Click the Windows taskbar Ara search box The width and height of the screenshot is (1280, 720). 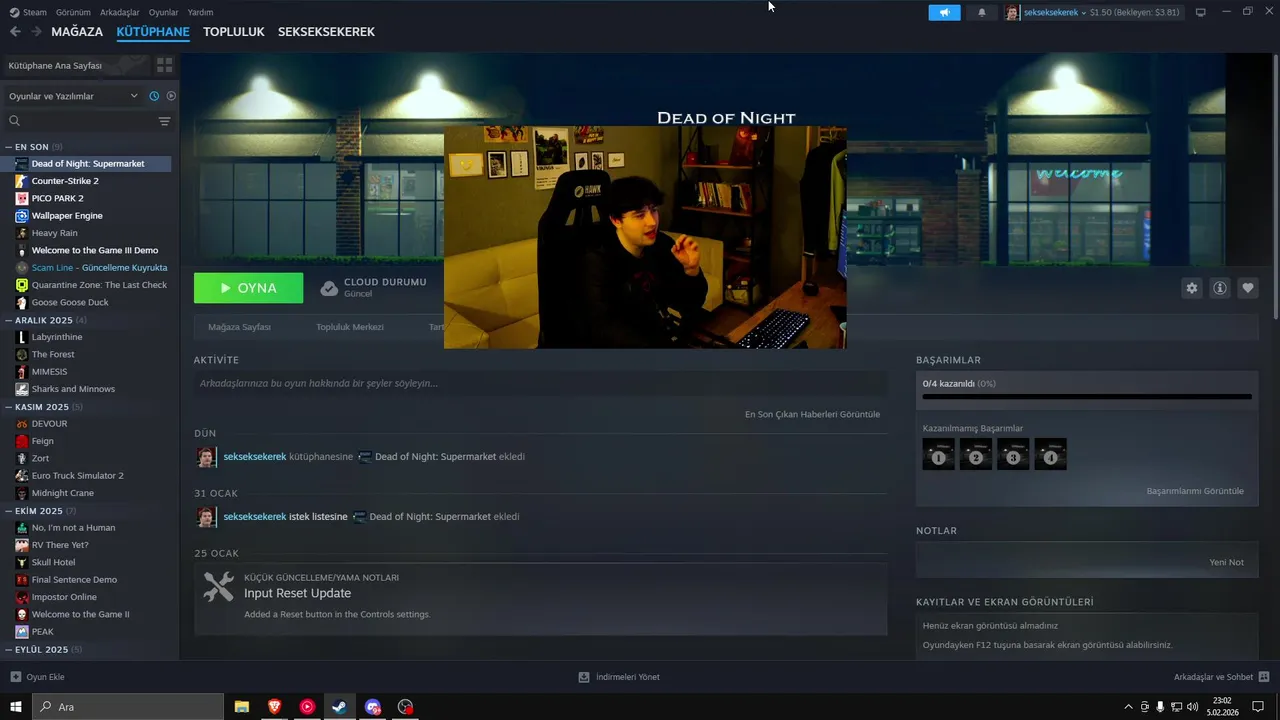click(127, 707)
